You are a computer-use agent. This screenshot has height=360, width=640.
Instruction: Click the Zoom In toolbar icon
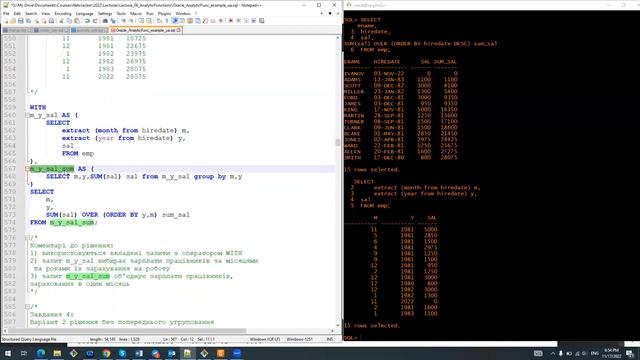point(123,21)
